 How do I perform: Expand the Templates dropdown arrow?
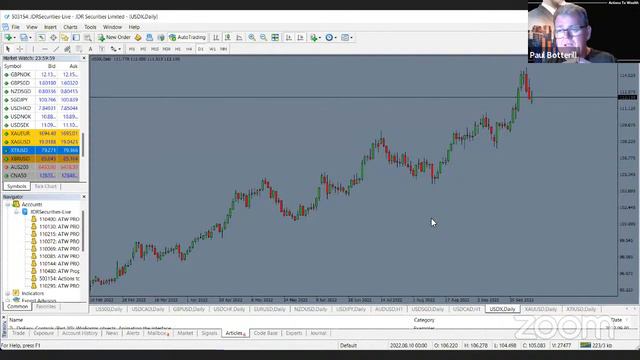(x=351, y=38)
